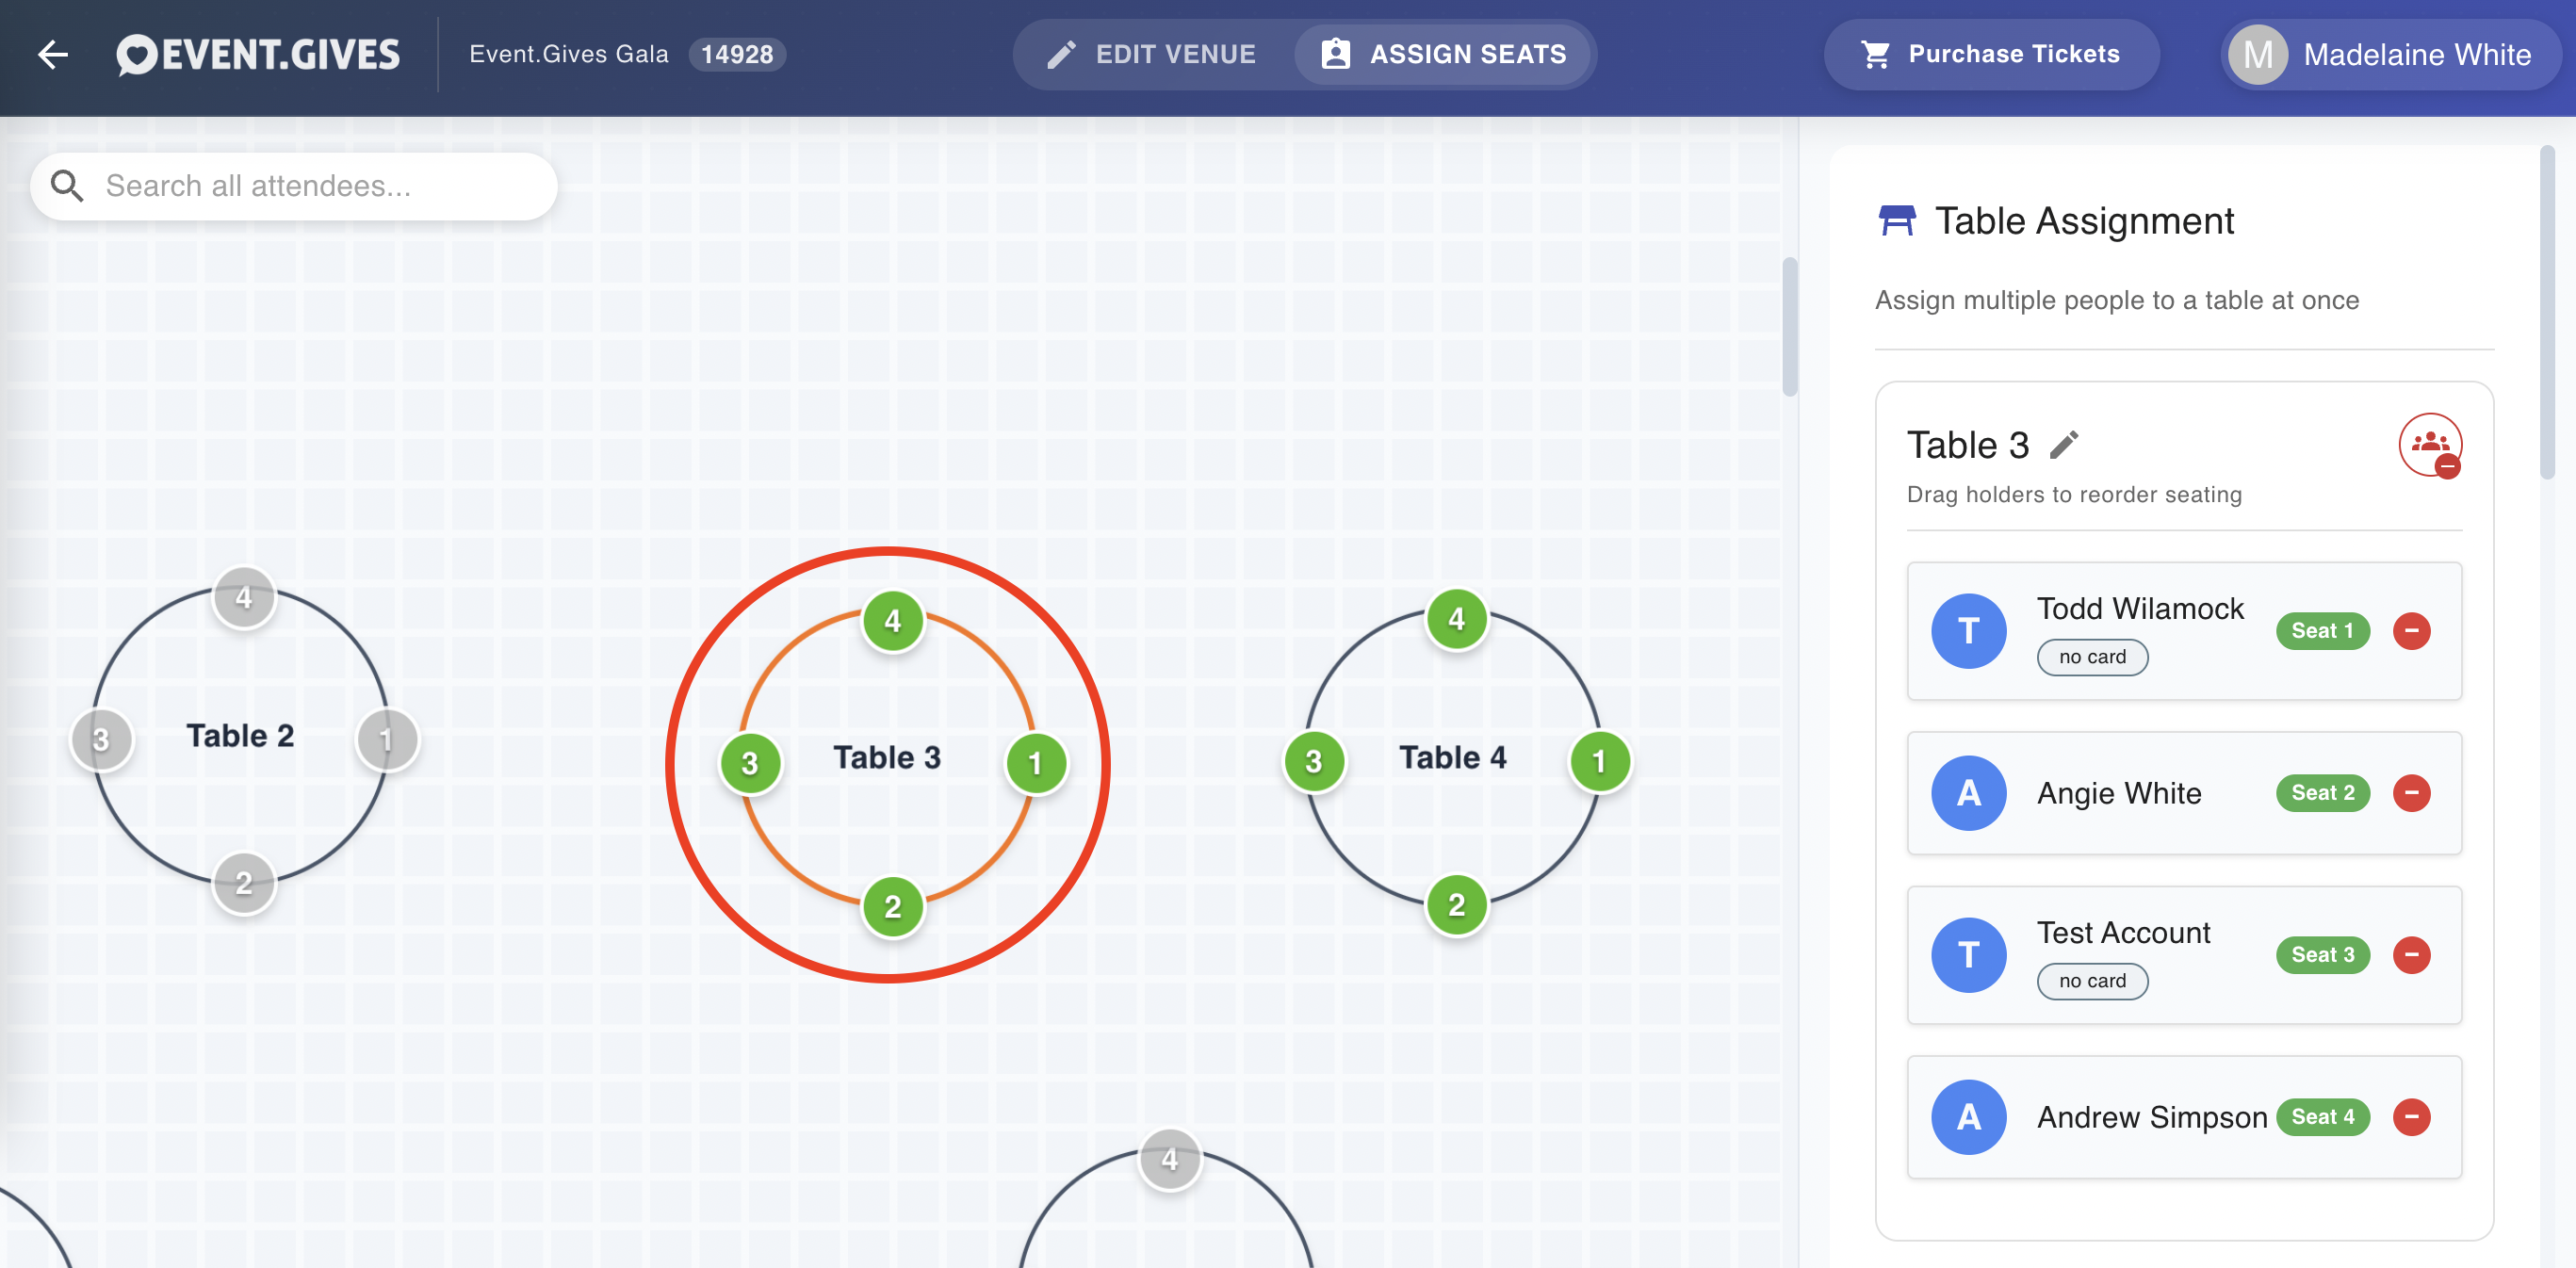Select the Assign Seats tab

click(1443, 54)
